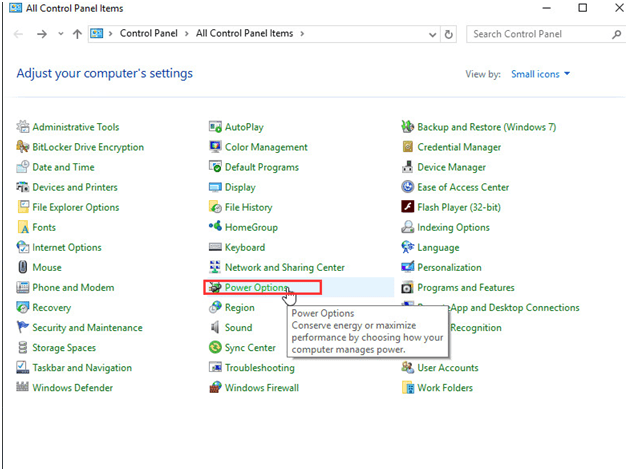Open the Programs and Features link
This screenshot has height=471, width=628.
[x=466, y=288]
